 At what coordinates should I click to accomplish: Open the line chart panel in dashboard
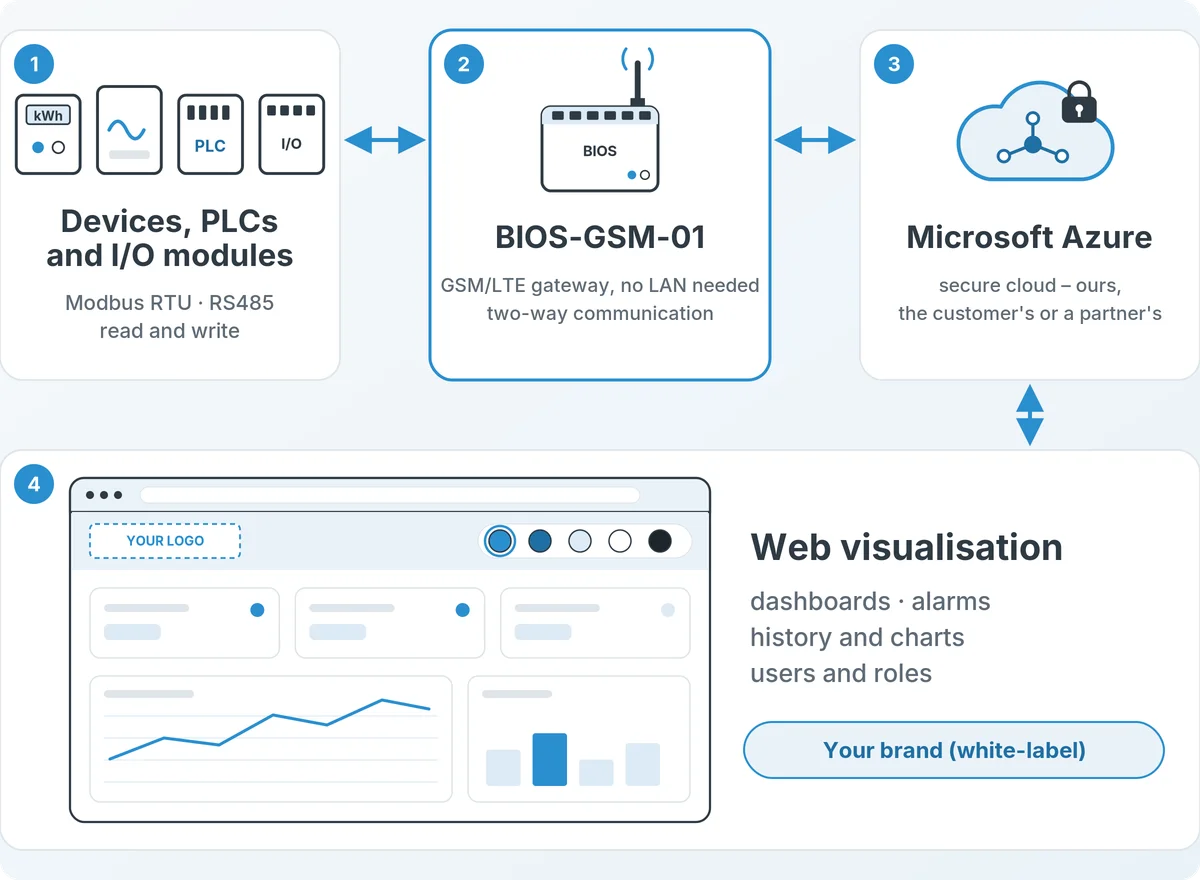271,739
